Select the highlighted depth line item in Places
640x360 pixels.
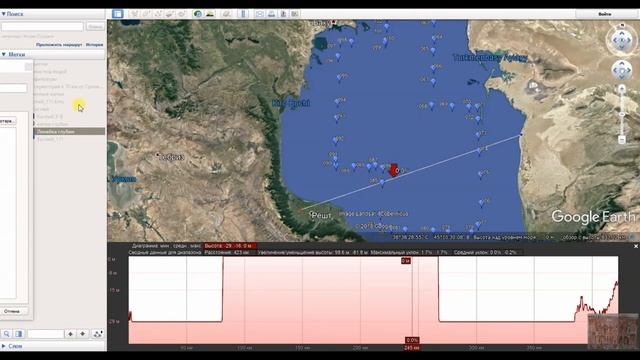[69, 131]
